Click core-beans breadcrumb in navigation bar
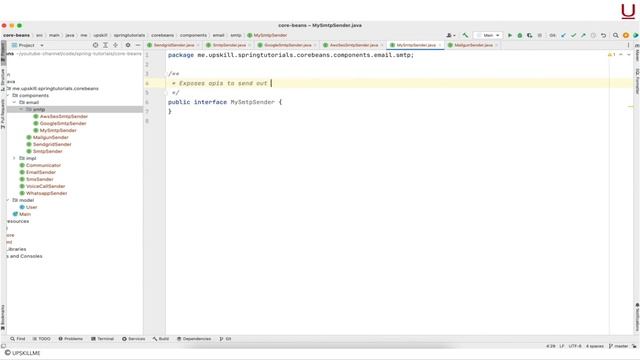Screen dimensions: 640x360 coord(16,36)
